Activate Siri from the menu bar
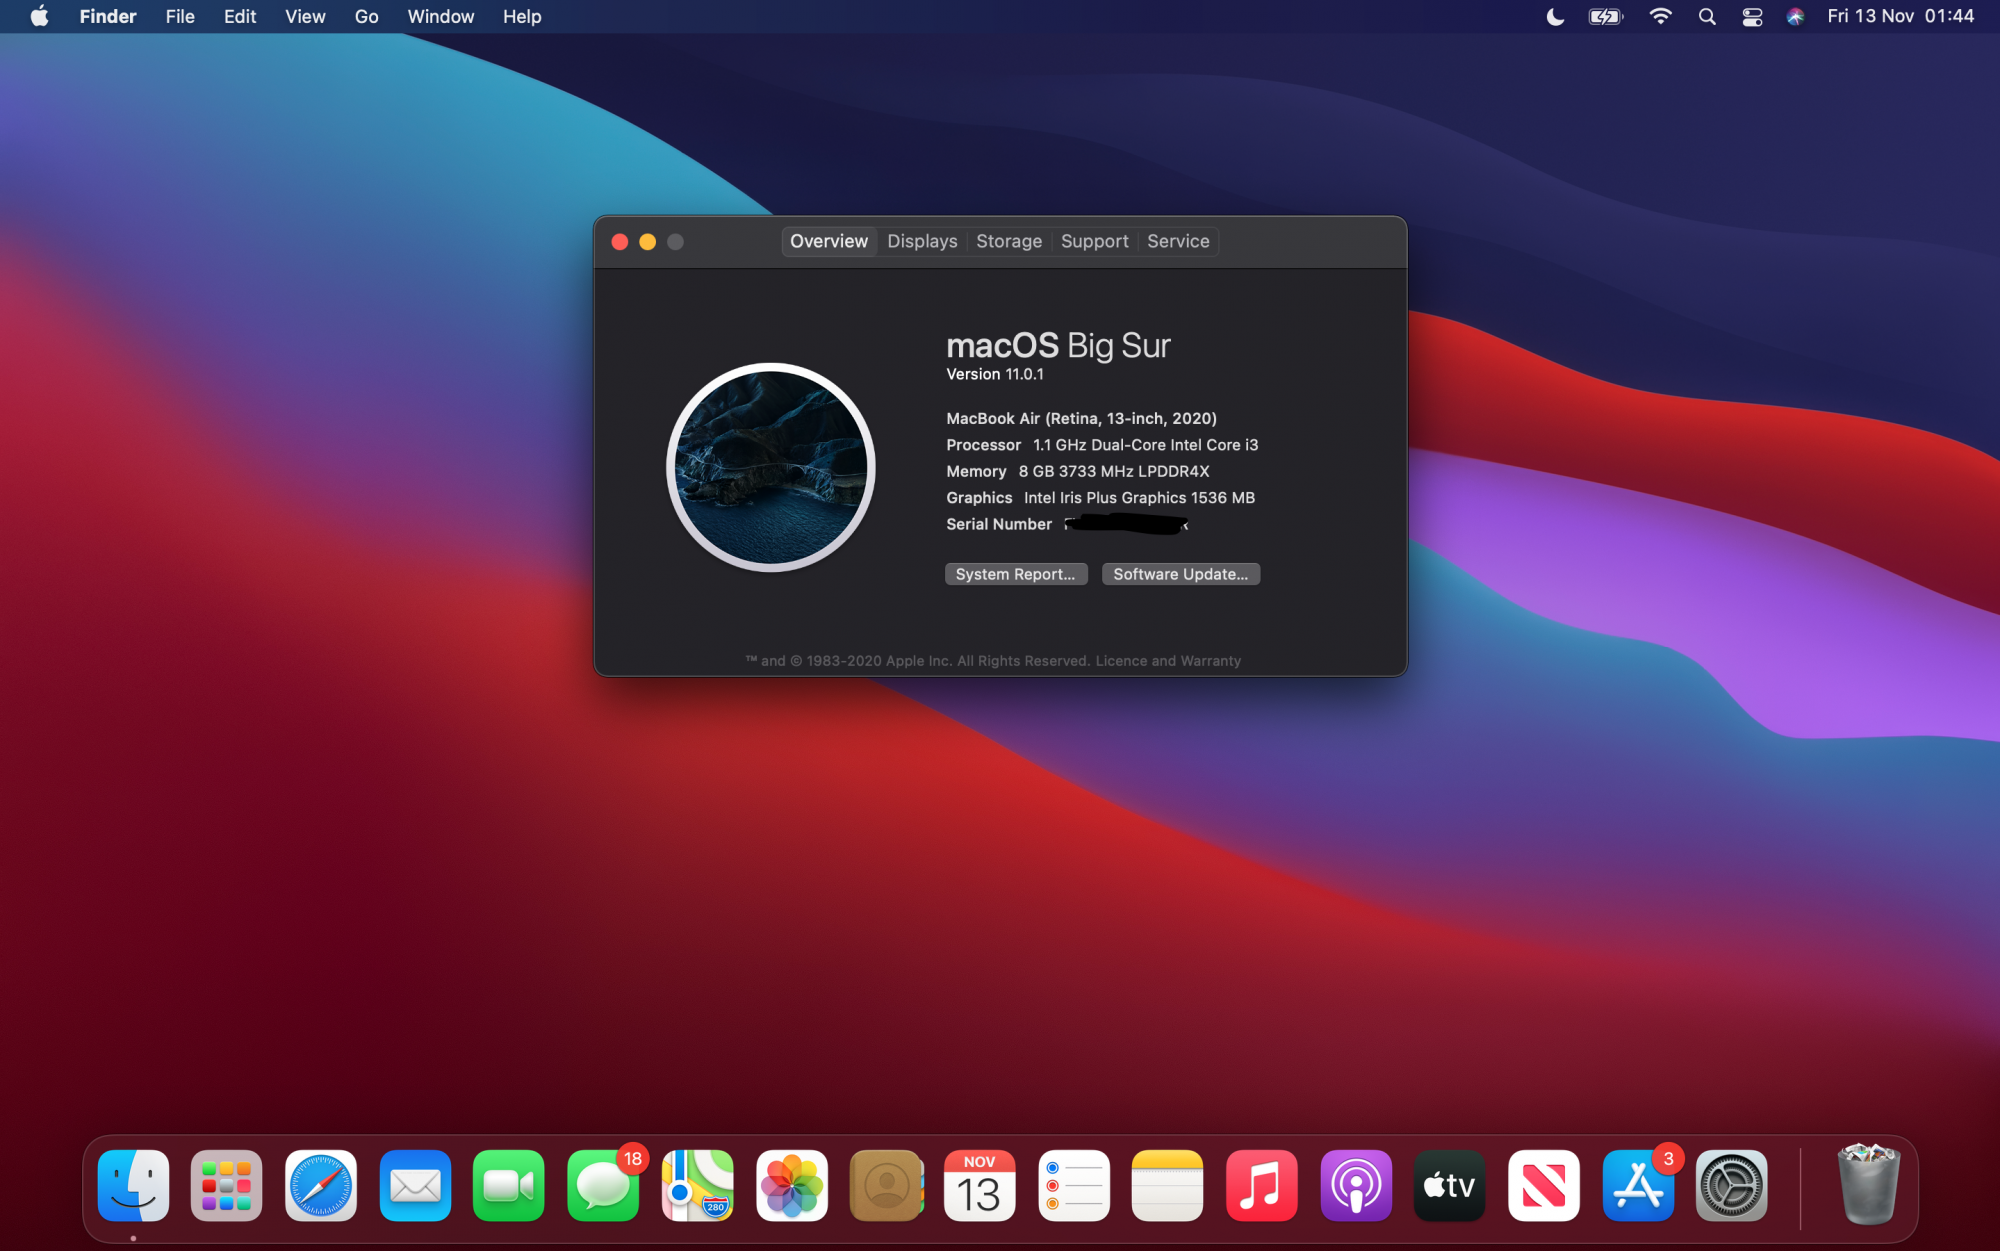Screen dimensions: 2000x1251 1796,17
